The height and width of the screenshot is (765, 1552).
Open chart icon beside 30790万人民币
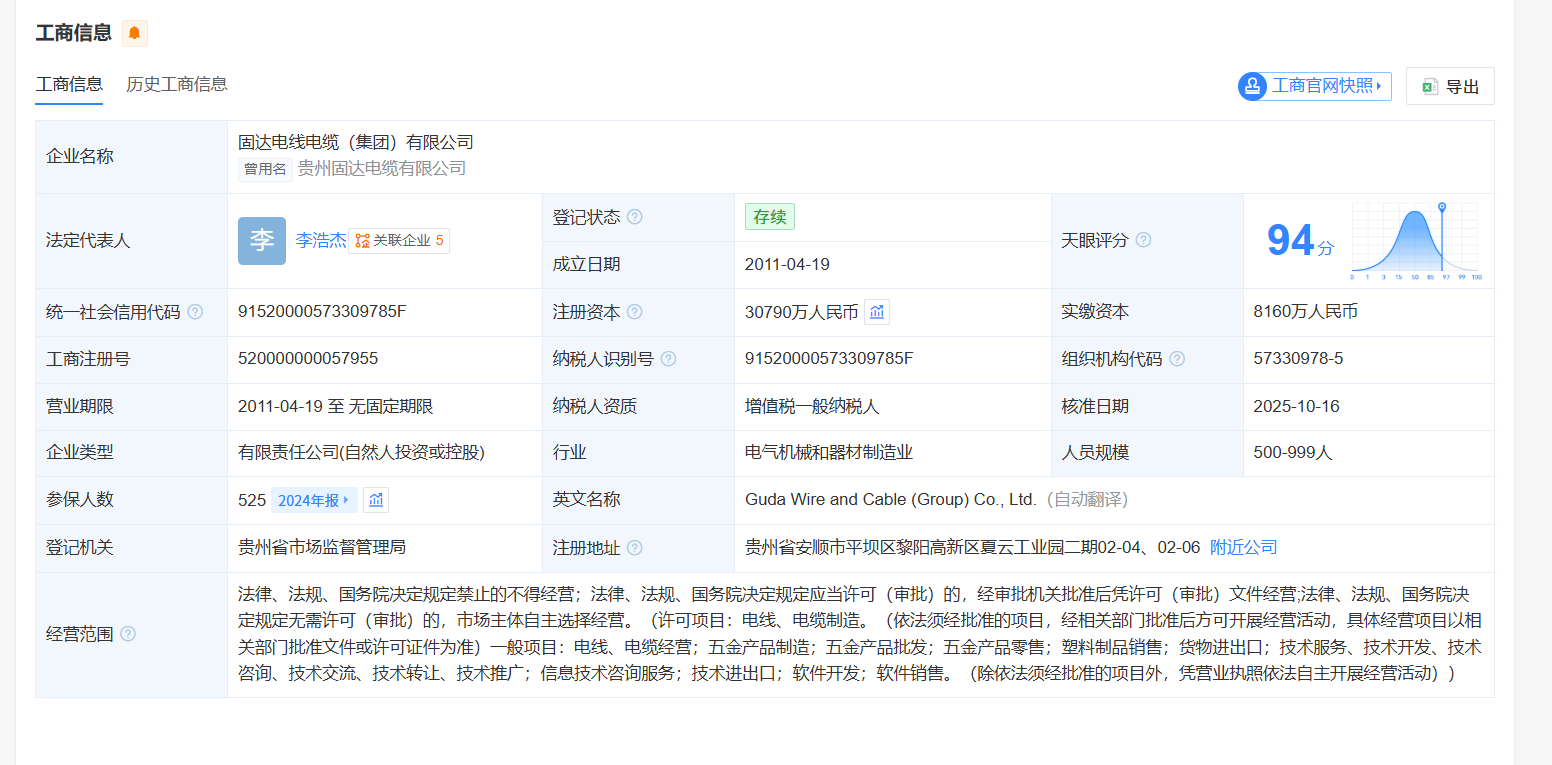[877, 312]
